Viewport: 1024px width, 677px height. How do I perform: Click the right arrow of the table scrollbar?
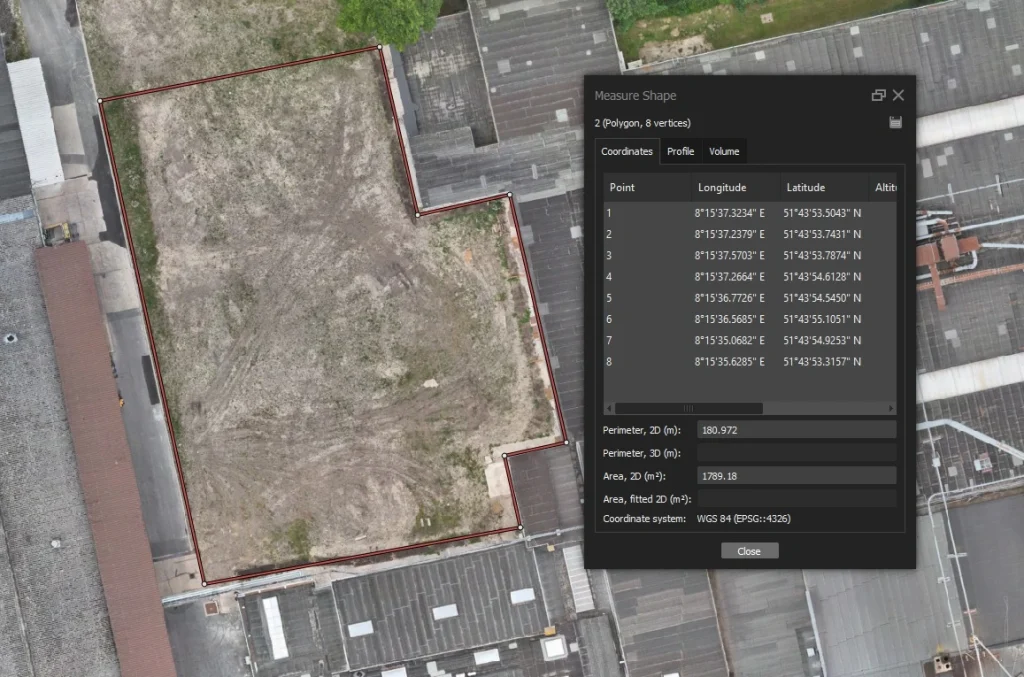pyautogui.click(x=890, y=408)
